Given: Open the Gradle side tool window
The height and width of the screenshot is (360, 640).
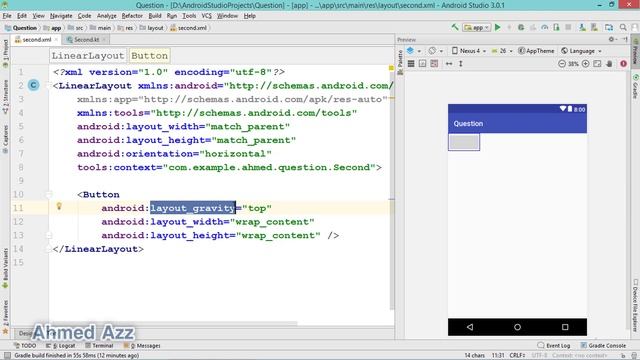Looking at the screenshot, I should [x=636, y=87].
